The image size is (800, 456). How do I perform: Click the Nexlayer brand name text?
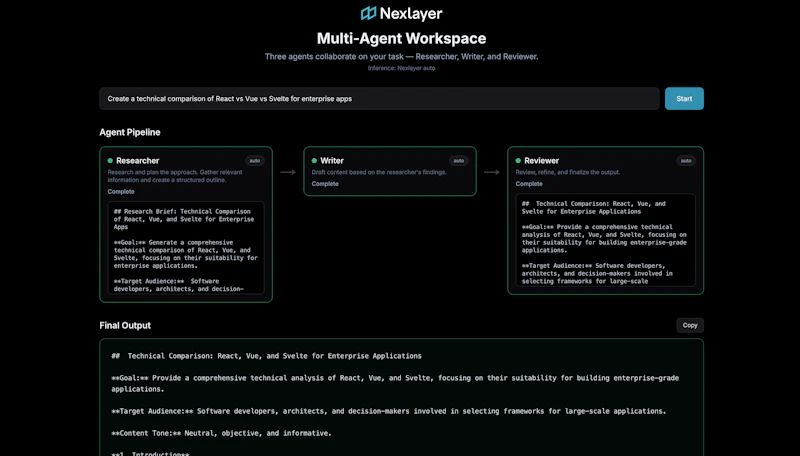[411, 14]
